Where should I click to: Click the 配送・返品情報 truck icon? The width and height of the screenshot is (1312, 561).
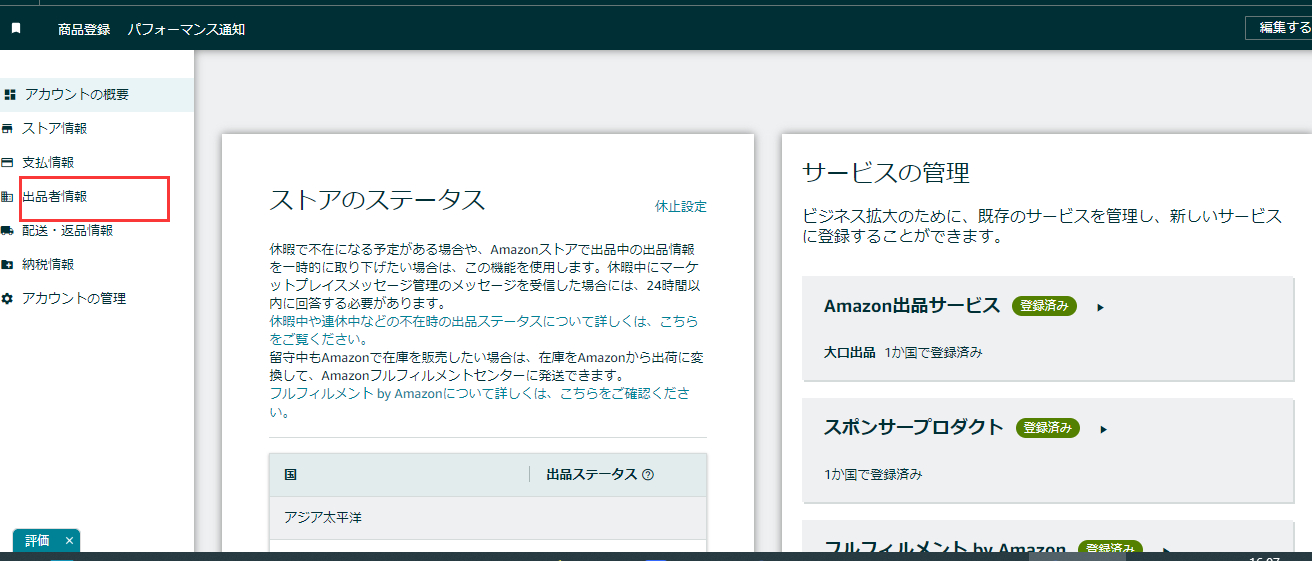pos(8,231)
